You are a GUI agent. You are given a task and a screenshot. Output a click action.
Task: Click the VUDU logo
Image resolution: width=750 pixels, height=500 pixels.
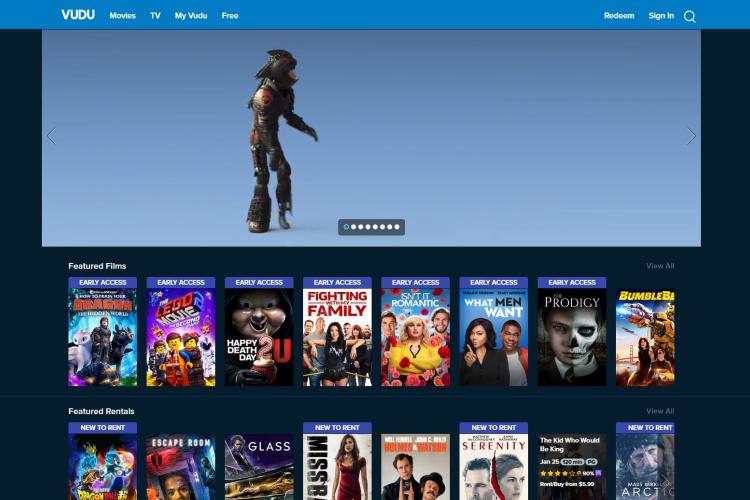78,15
